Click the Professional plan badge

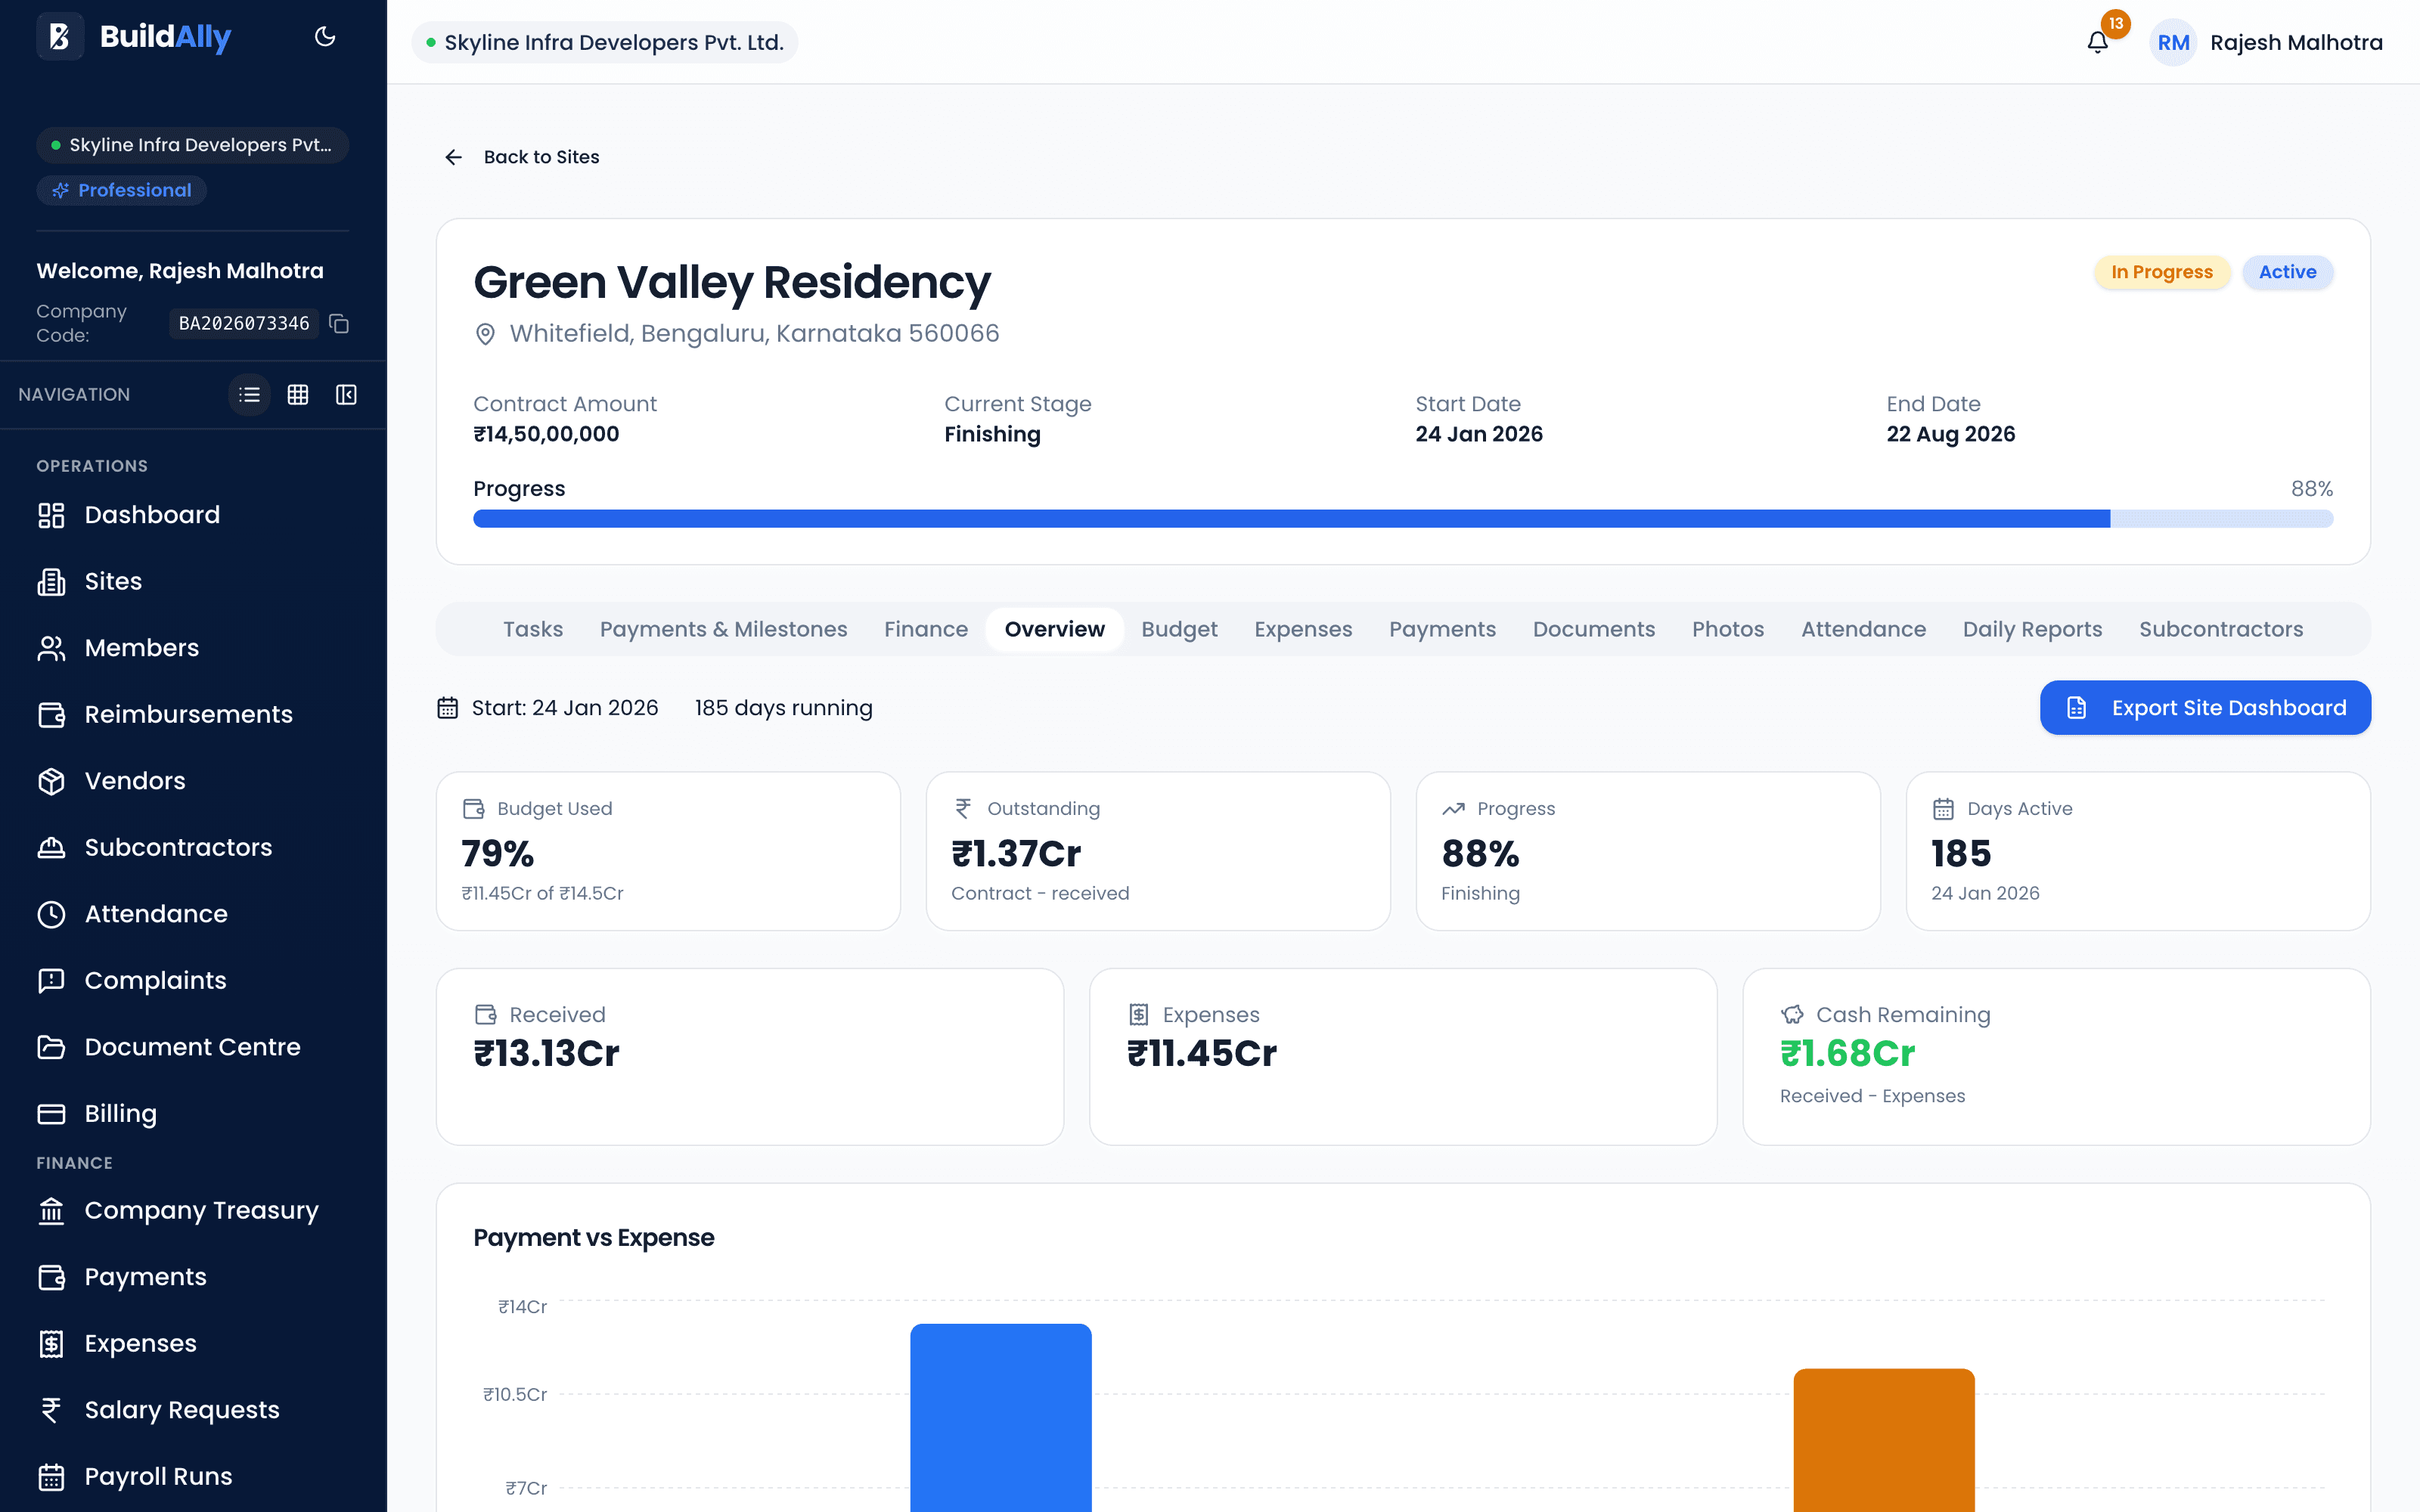coord(121,190)
